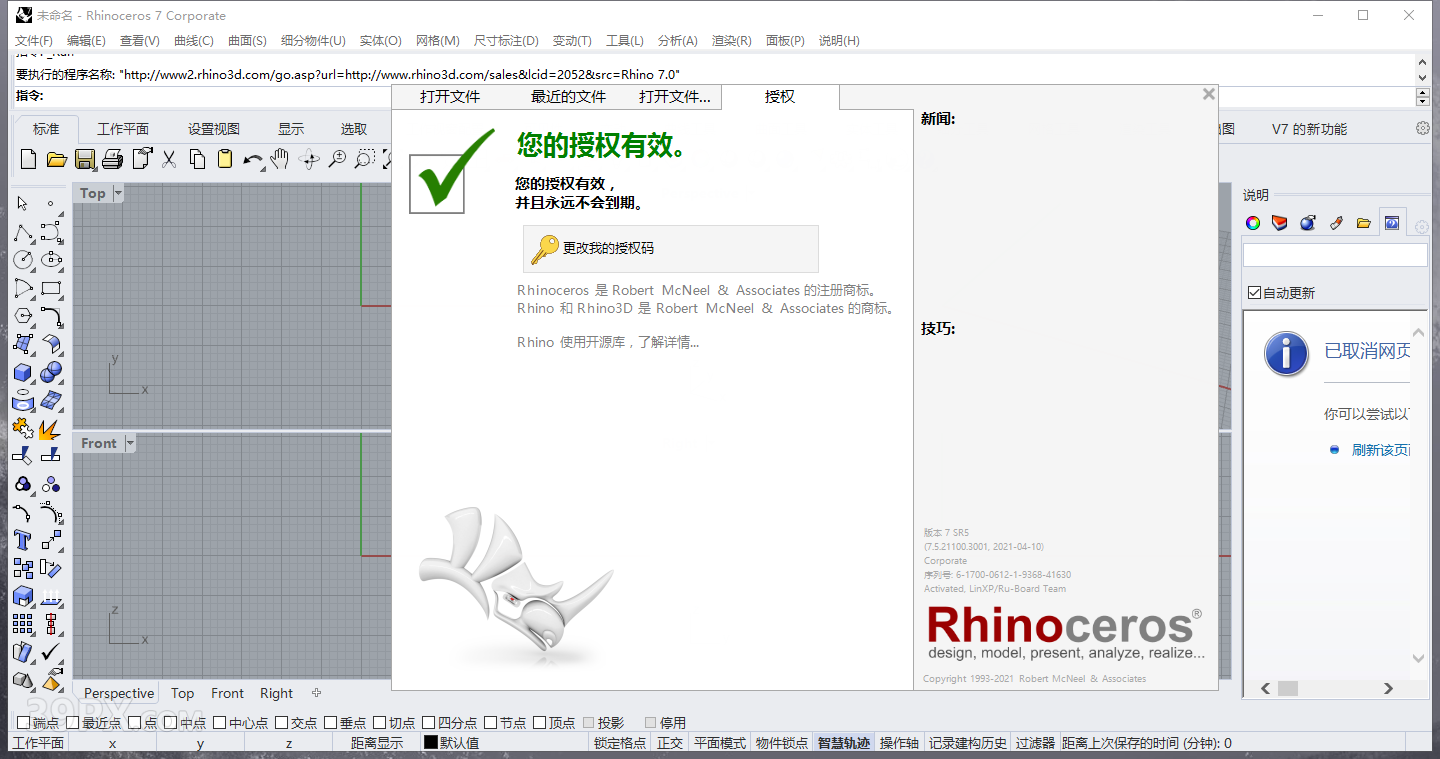Click the Explode icon in the left sidebar

51,428
